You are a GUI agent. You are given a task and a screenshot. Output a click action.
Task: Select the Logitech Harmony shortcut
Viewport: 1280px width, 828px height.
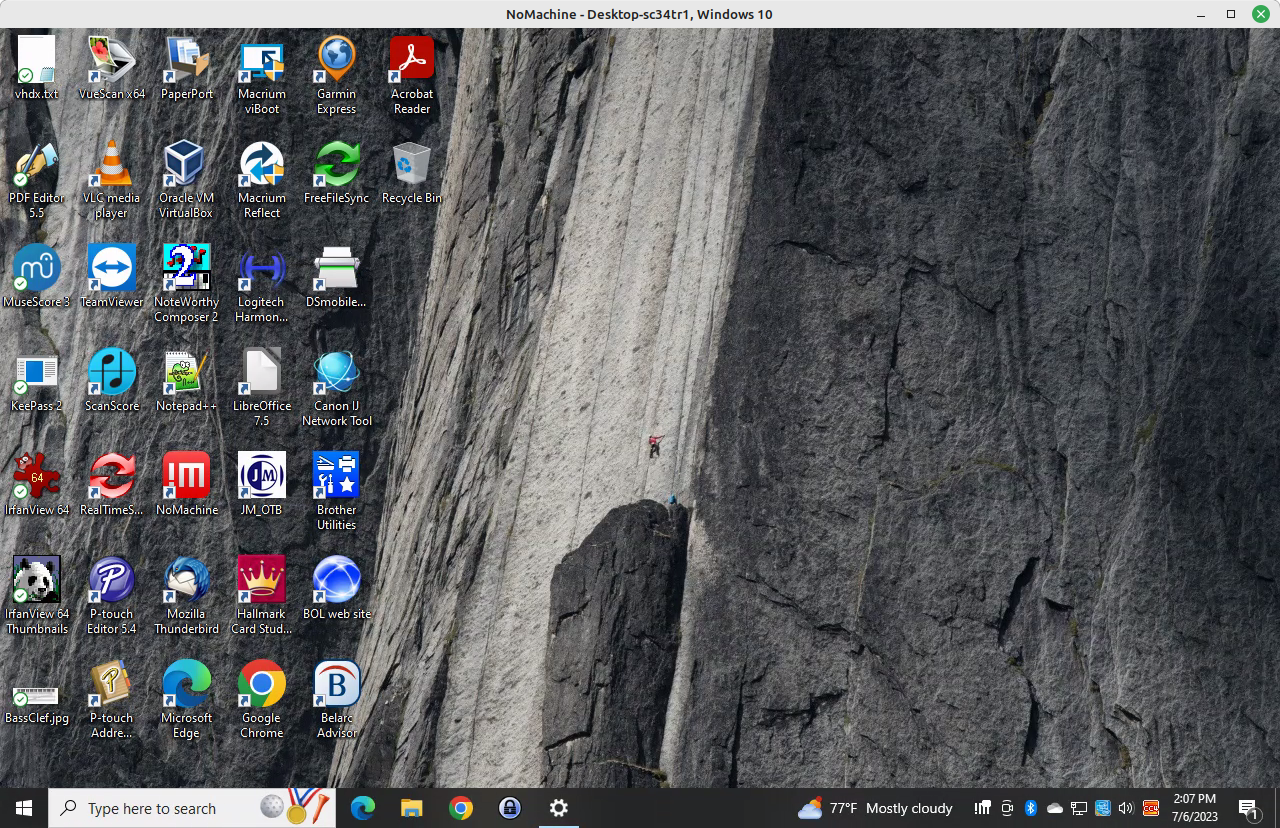(x=262, y=284)
